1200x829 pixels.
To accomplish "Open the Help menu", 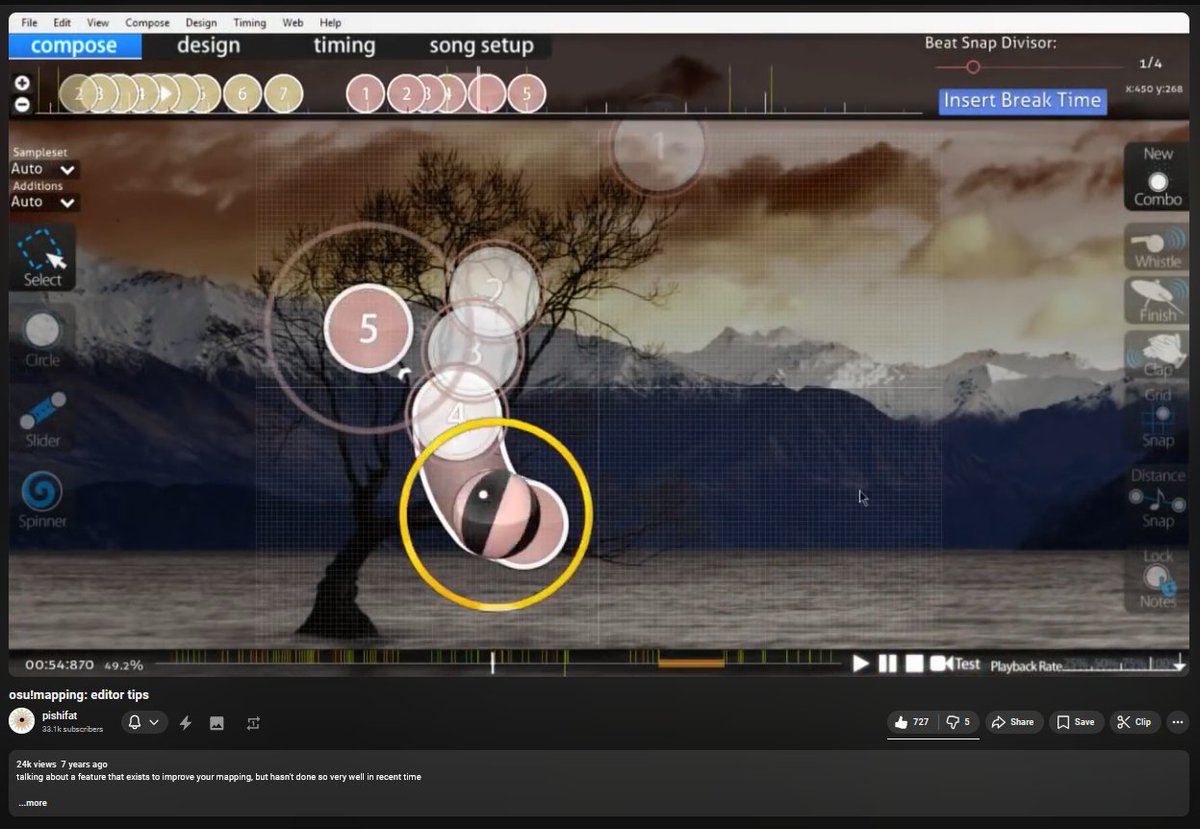I will coord(330,22).
